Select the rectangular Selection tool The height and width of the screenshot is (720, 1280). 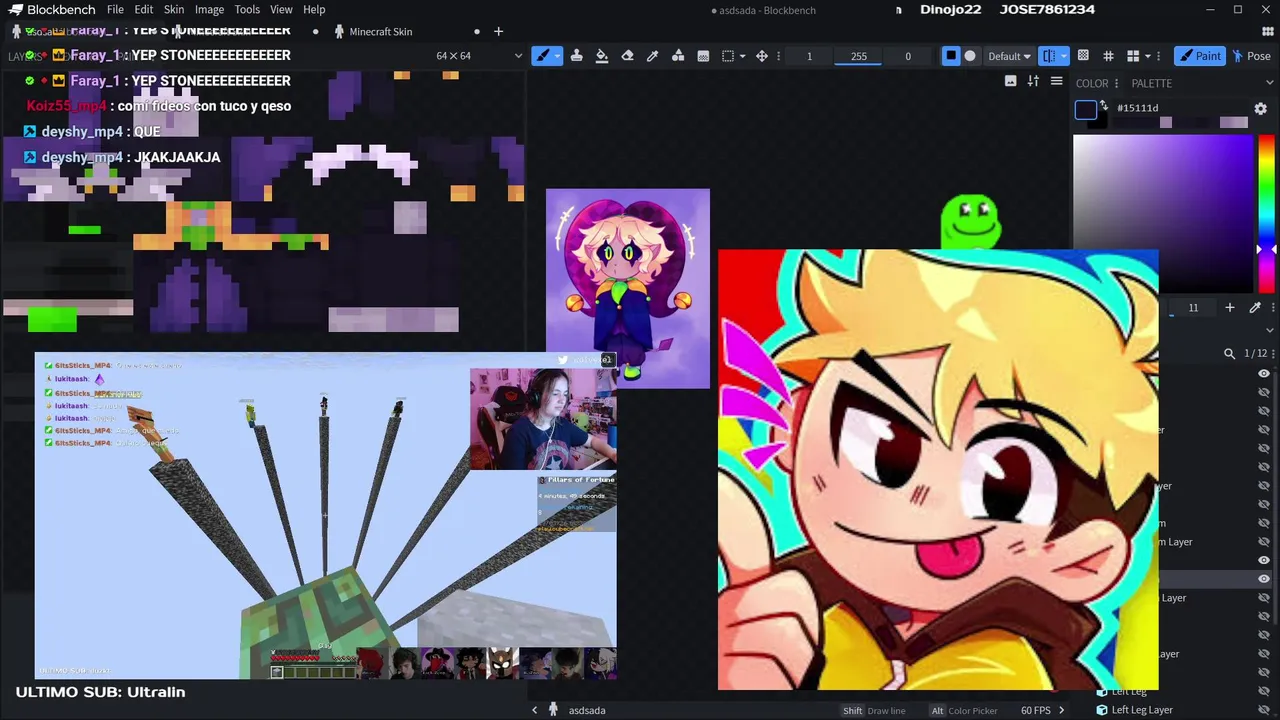[x=728, y=56]
